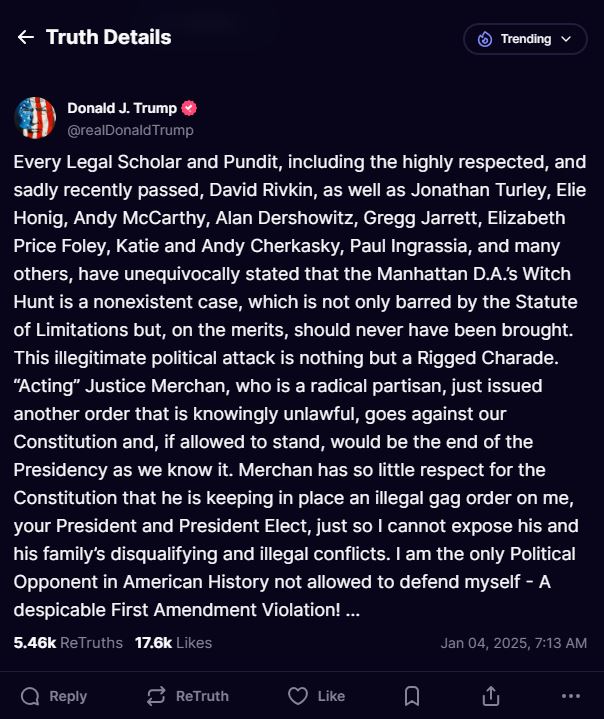604x719 pixels.
Task: Click the Reply text label
Action: (68, 696)
